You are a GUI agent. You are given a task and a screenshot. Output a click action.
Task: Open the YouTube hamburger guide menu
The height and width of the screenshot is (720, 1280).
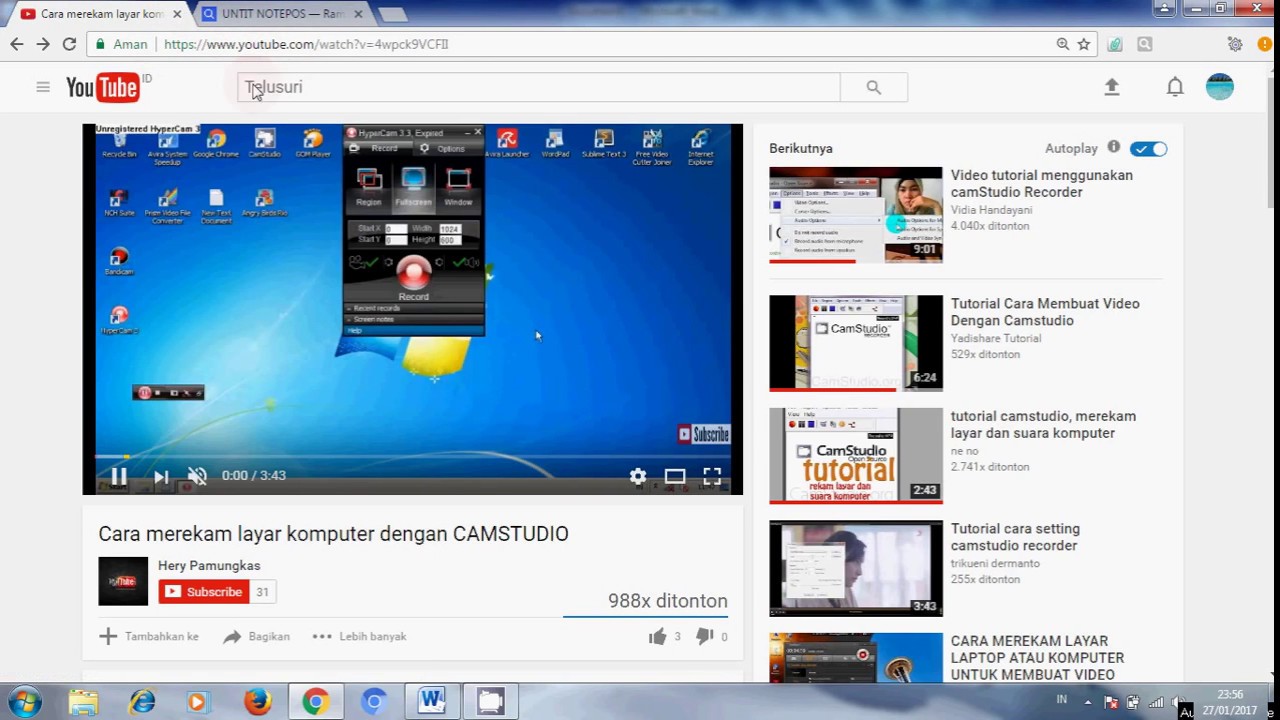tap(43, 87)
